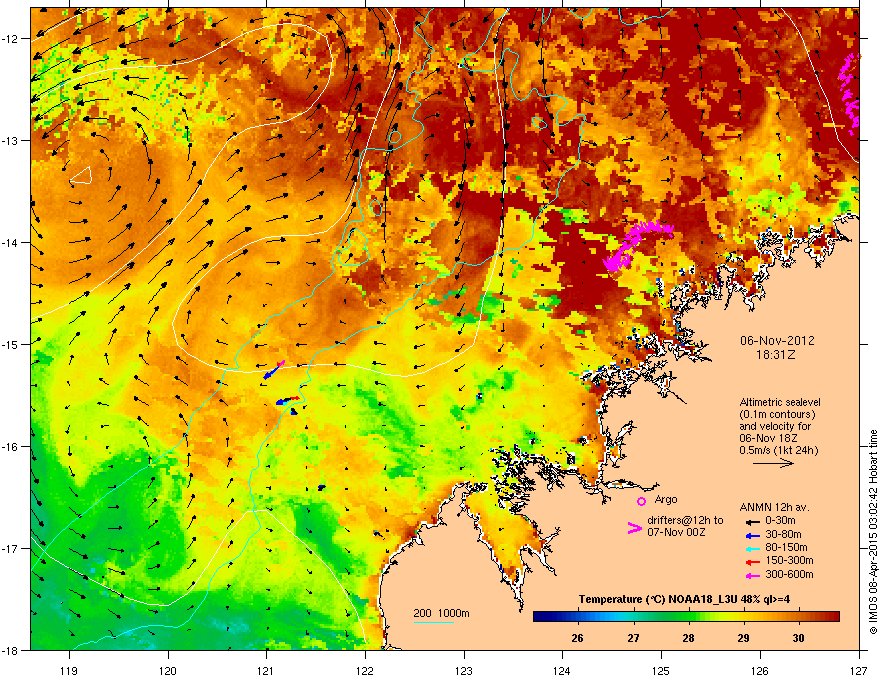880x680 pixels.
Task: Click the '07-Nov 00Z' legend text
Action: point(676,532)
